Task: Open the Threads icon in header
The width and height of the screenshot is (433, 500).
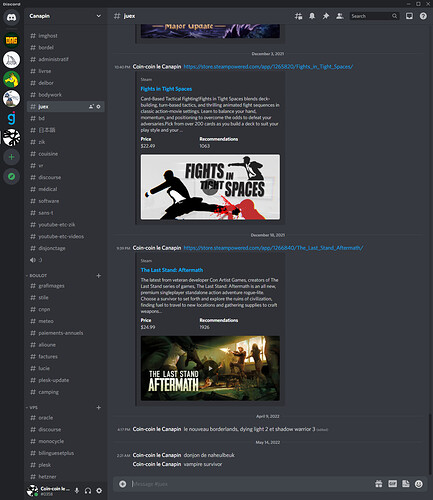Action: (x=298, y=16)
